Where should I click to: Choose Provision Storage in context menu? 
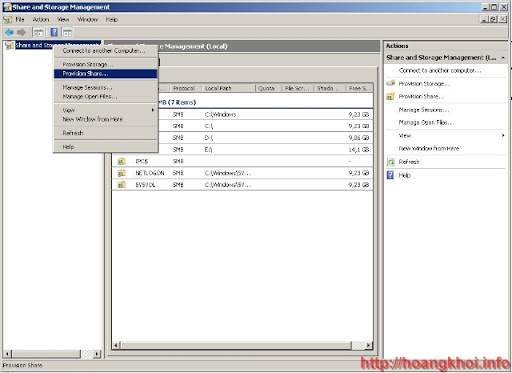[105, 64]
